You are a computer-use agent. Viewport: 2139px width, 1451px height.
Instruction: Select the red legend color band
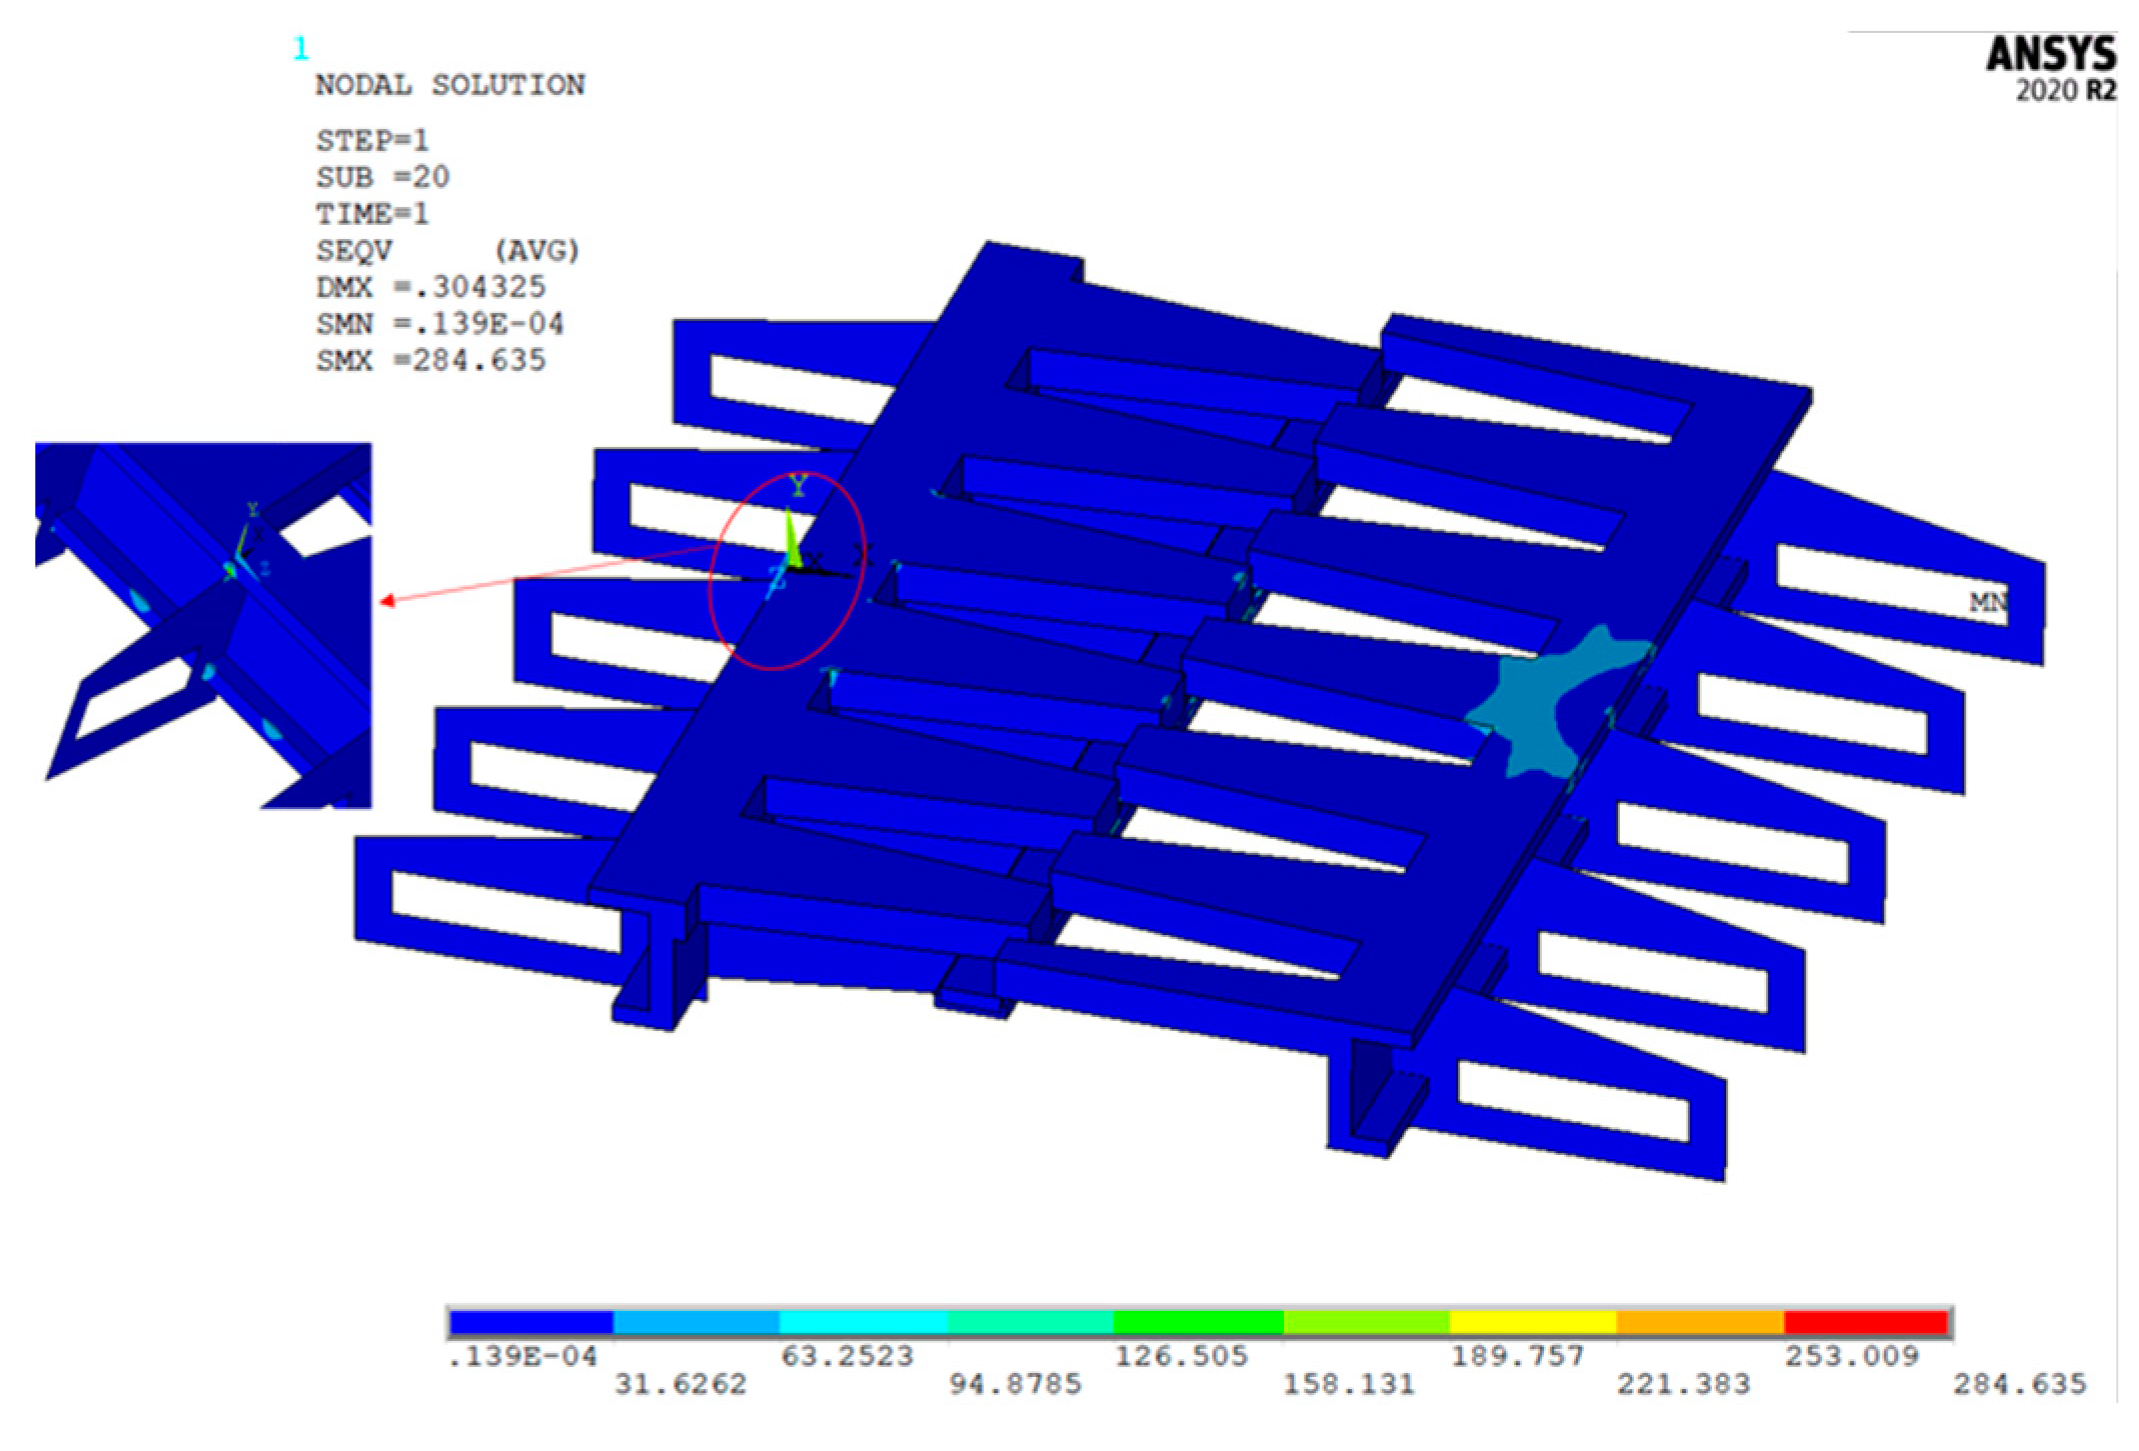point(1866,1322)
